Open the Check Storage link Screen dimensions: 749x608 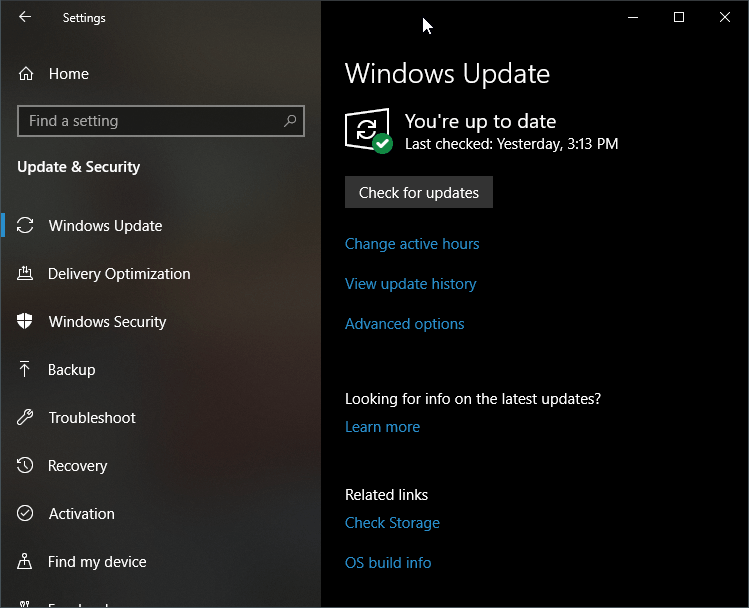[392, 523]
